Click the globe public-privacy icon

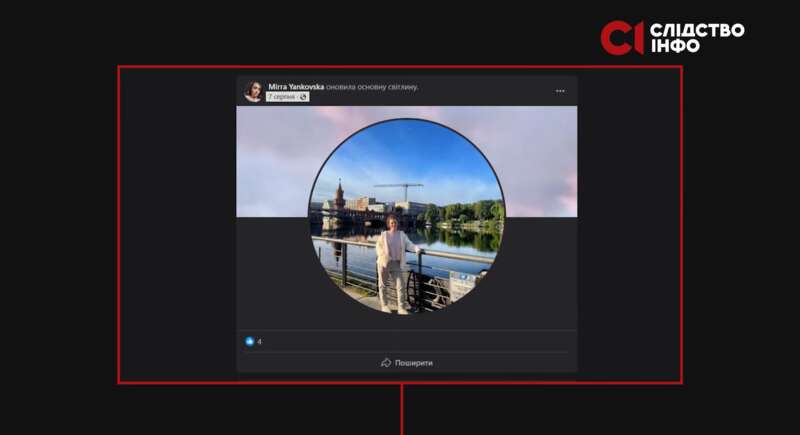303,97
